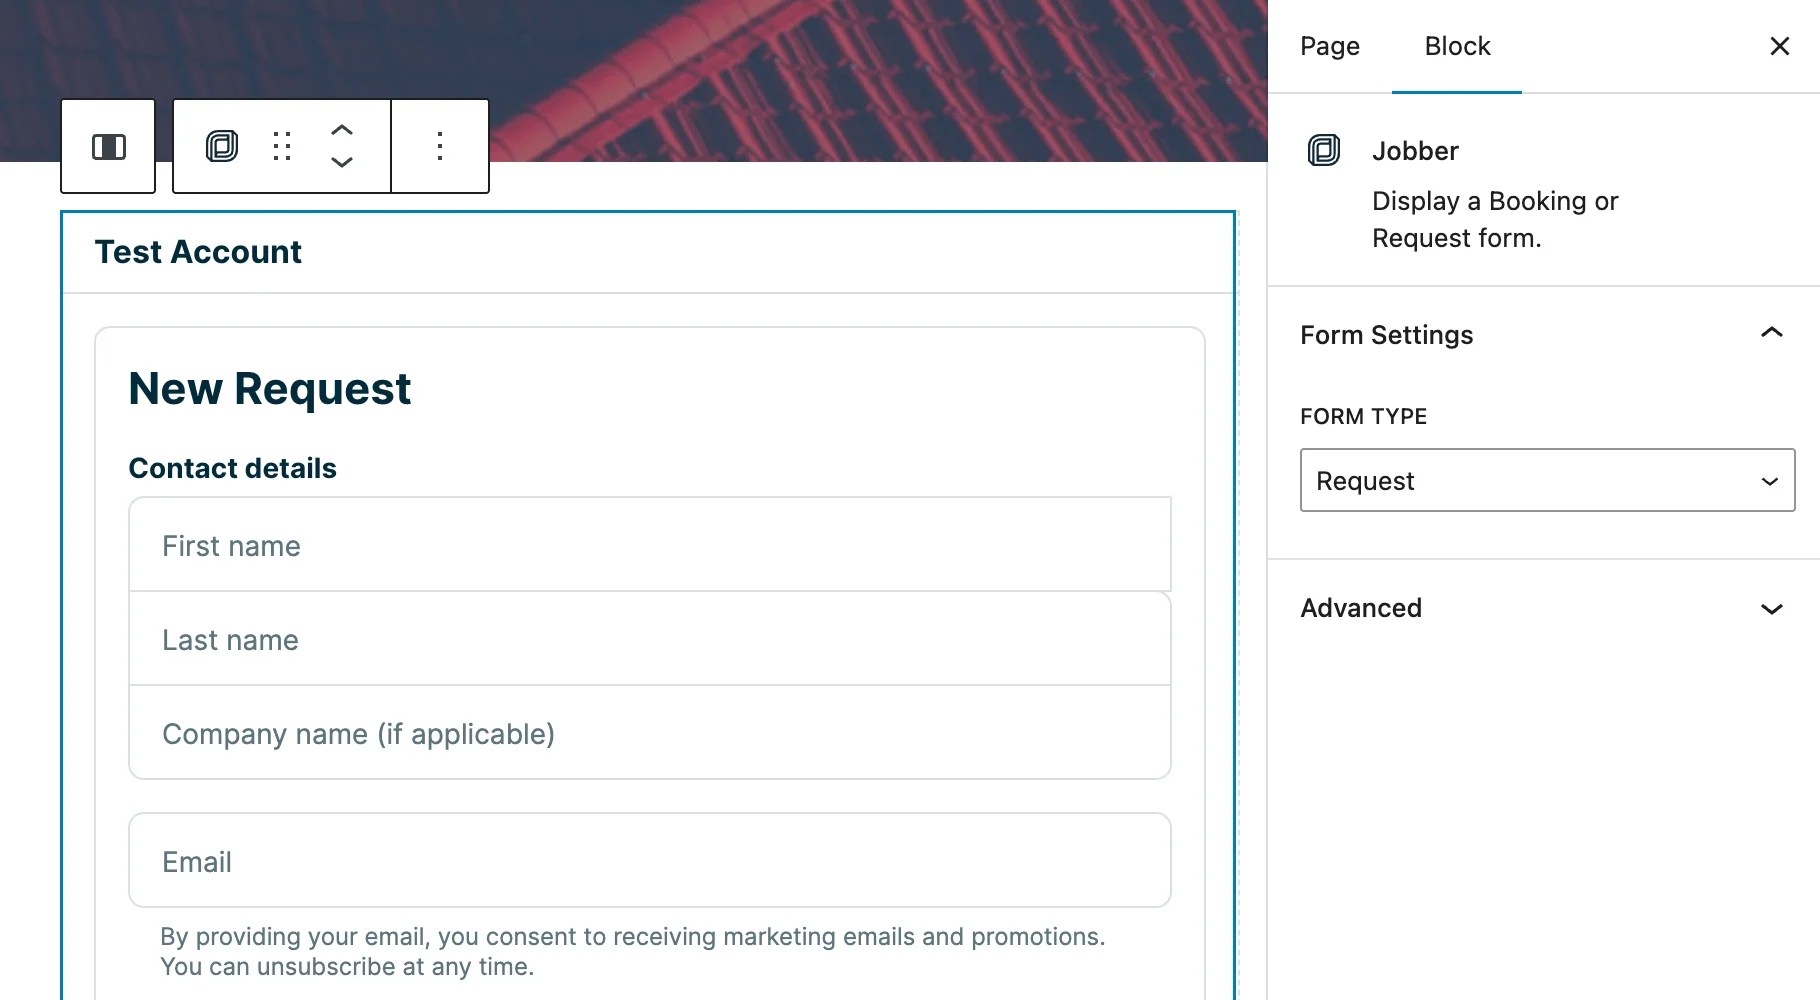
Task: Click the Jobber logo icon in sidebar
Action: 1324,150
